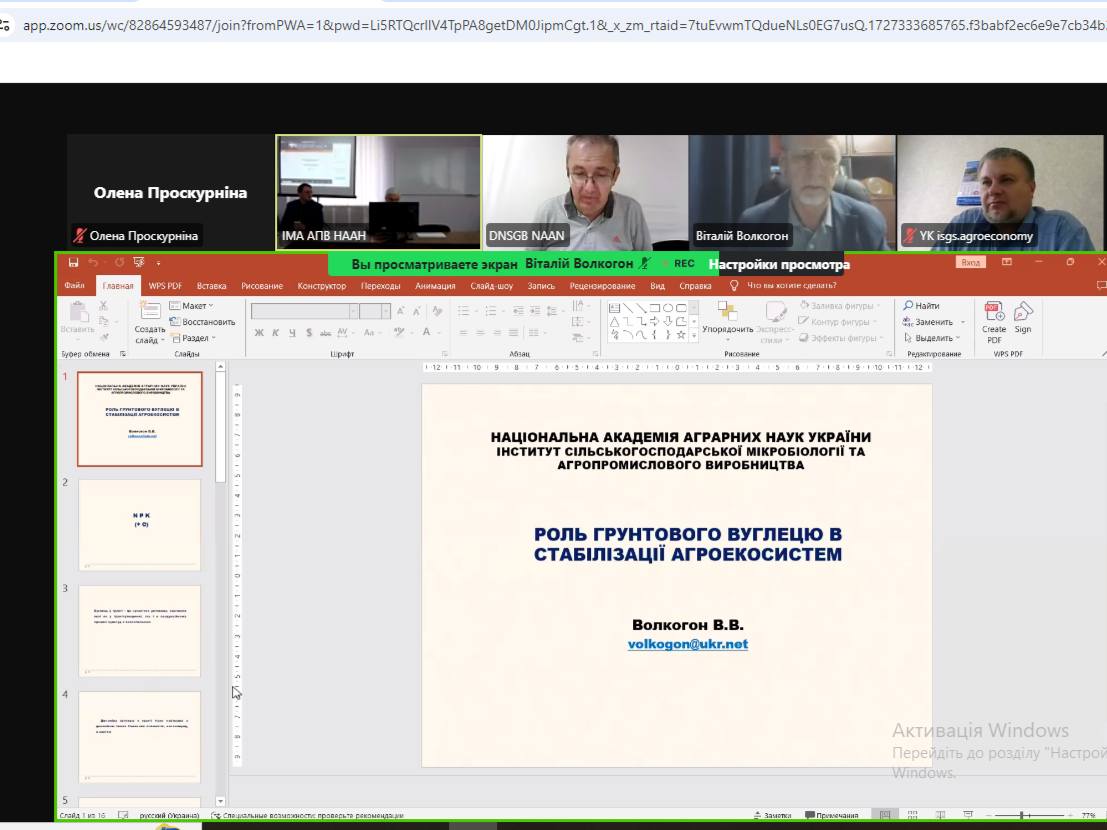Switch to the Рецензирование tab
This screenshot has width=1107, height=830.
pos(602,286)
